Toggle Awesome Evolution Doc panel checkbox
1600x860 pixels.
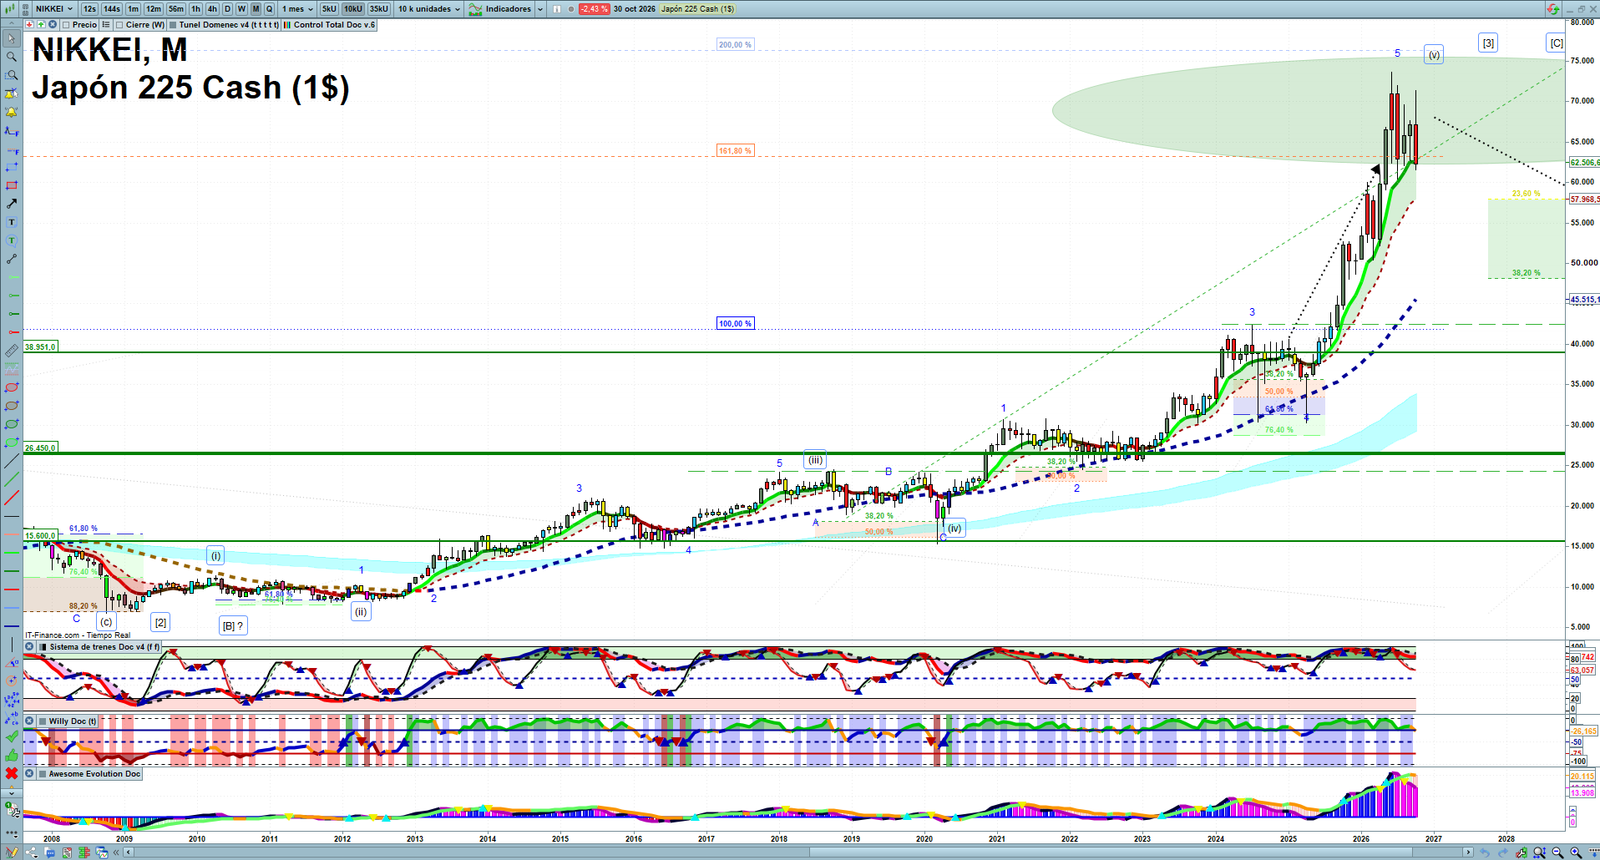pyautogui.click(x=42, y=774)
